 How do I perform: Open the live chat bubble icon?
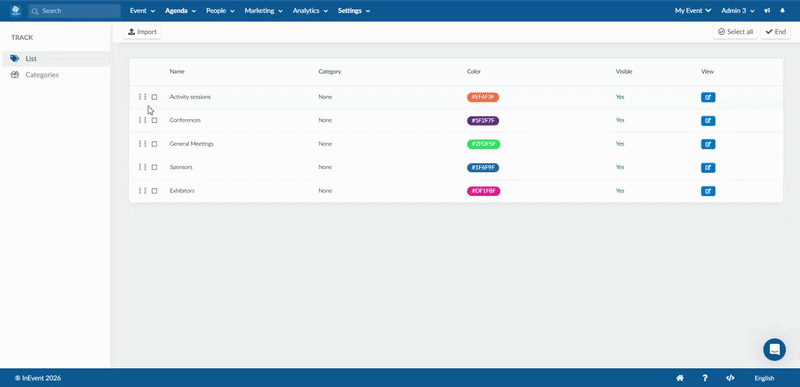(774, 349)
